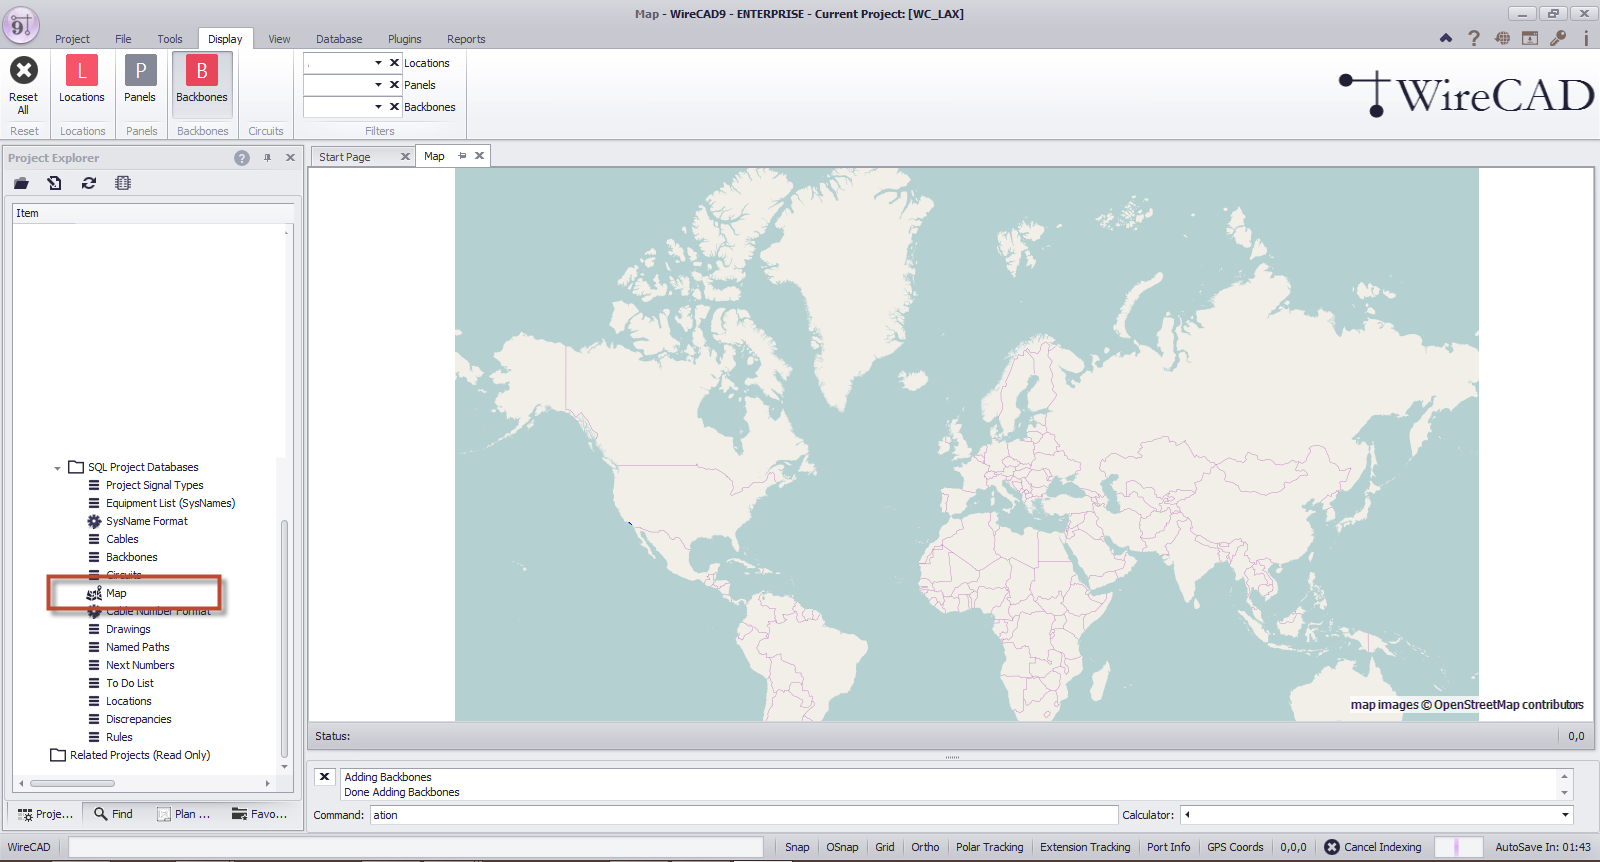This screenshot has width=1600, height=862.
Task: Collapse SQL Project Databases tree node
Action: click(x=57, y=468)
